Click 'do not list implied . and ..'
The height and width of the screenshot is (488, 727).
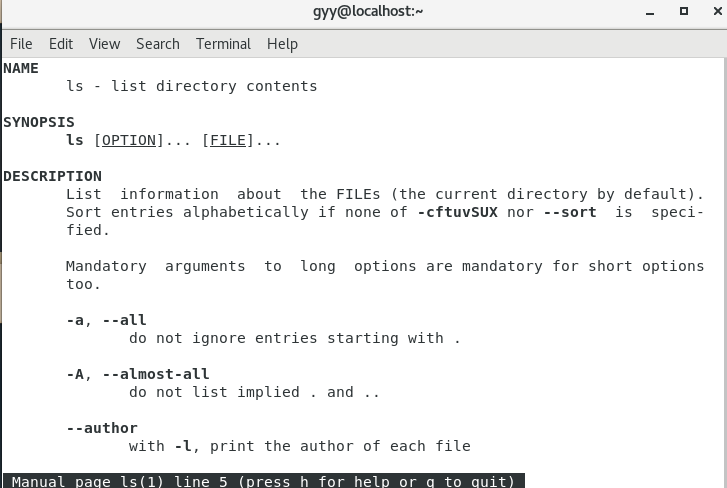(x=254, y=393)
